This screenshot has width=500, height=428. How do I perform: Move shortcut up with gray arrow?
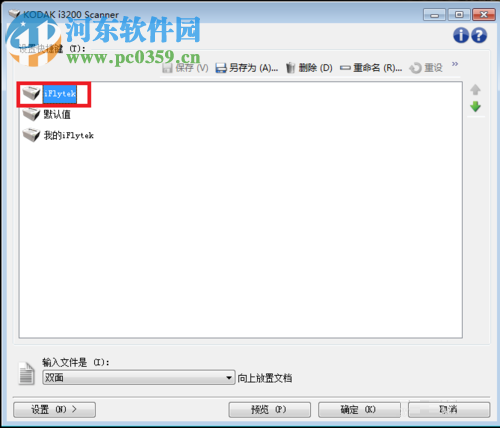tap(475, 89)
